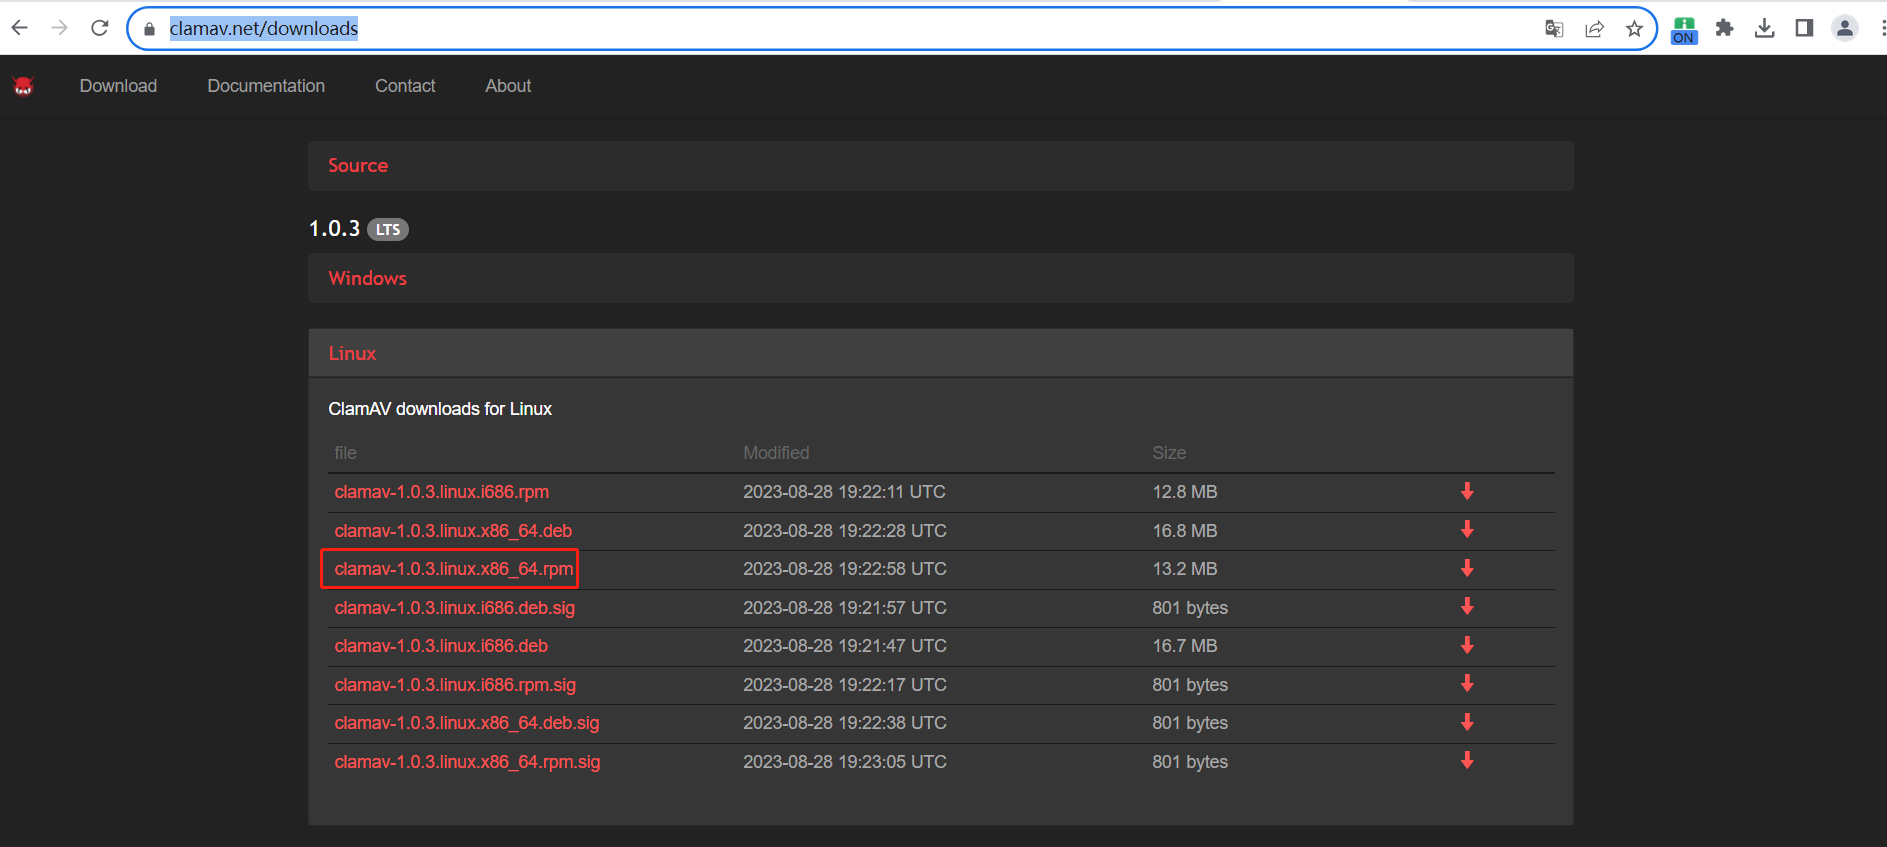Click the clamav-1.0.3.linux.i686.deb link

tap(441, 646)
